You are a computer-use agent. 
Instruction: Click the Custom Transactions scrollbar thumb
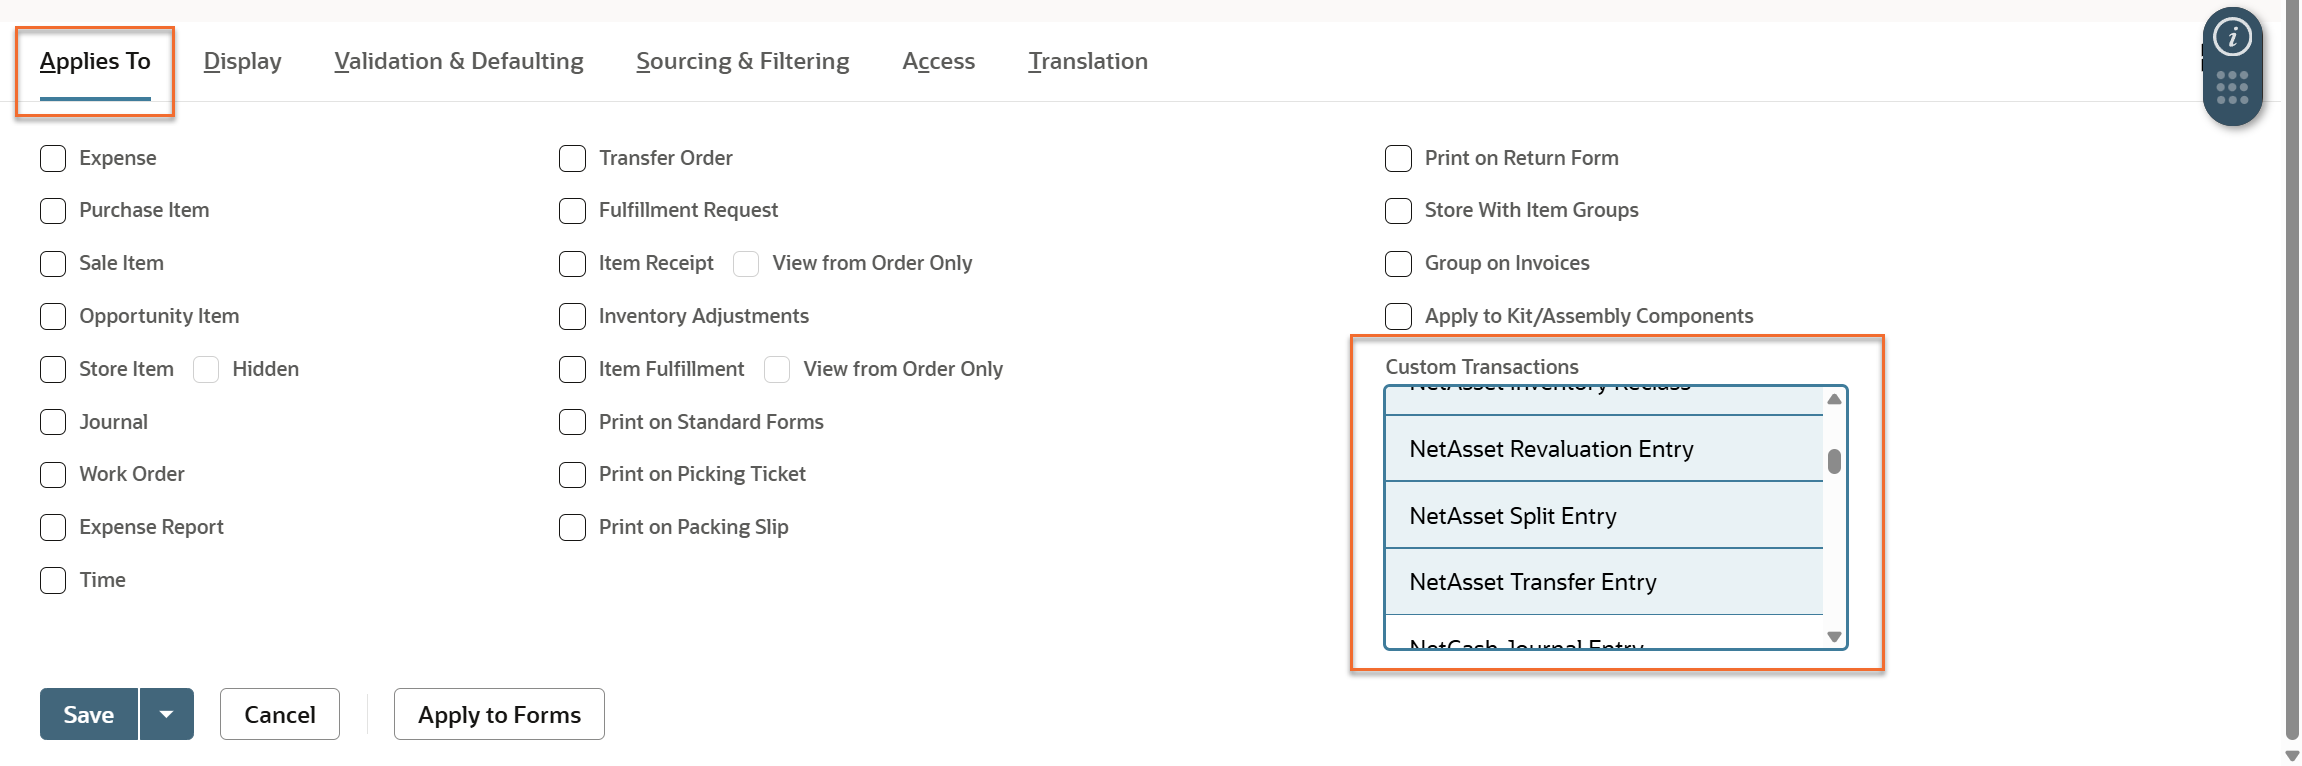[x=1834, y=461]
